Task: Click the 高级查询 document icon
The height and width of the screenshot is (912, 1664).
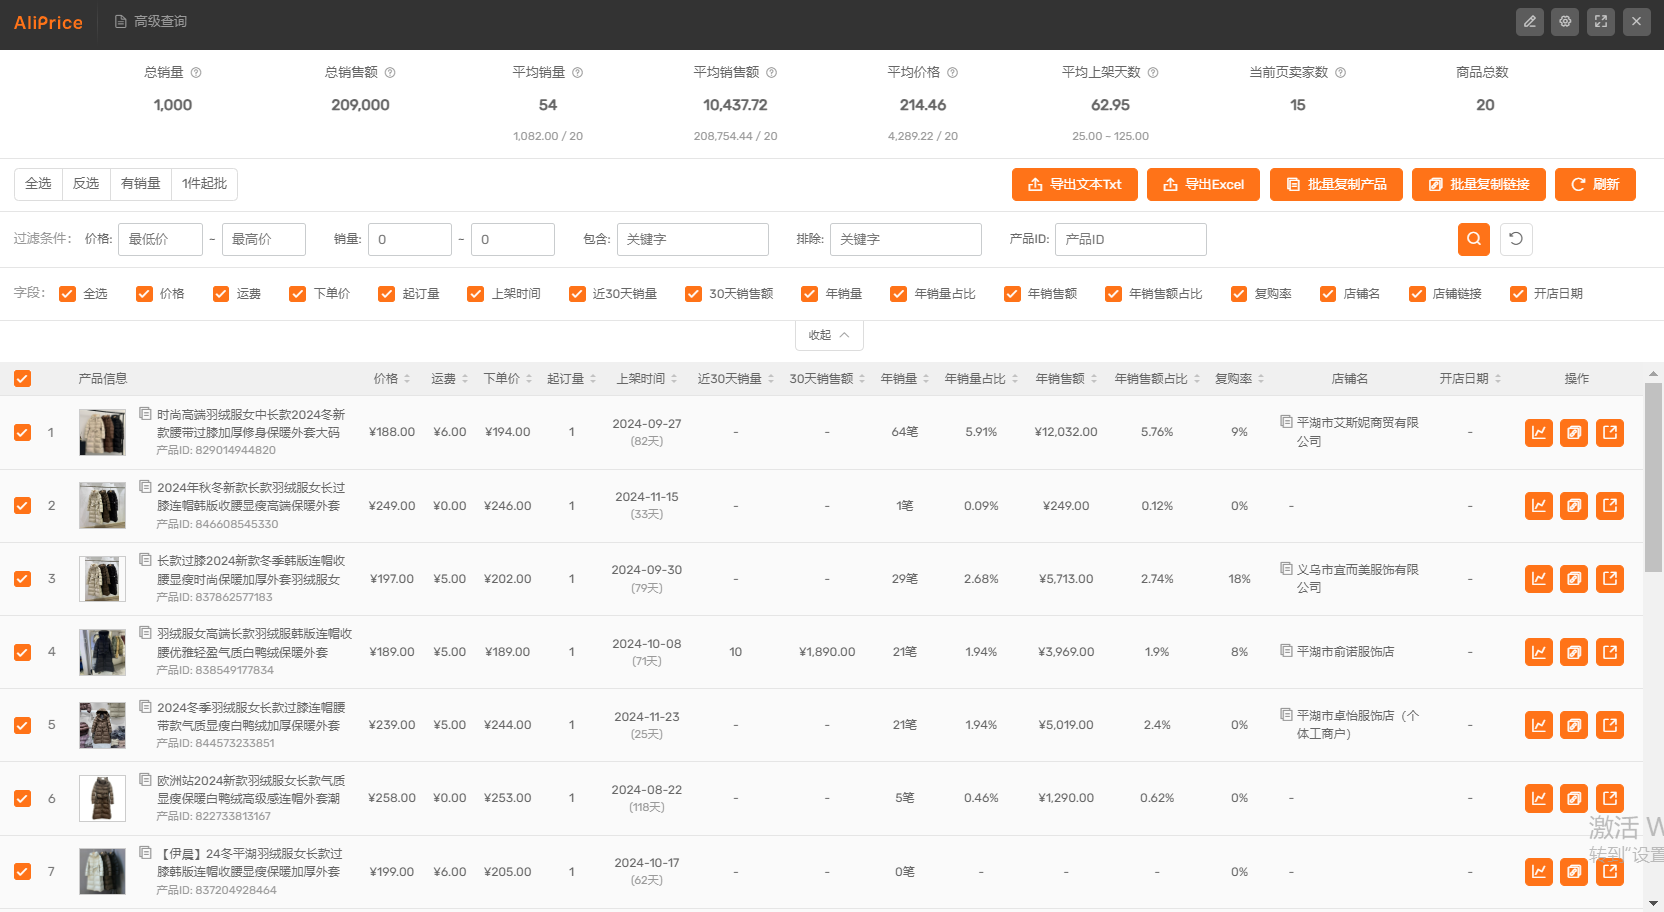Action: pos(121,22)
